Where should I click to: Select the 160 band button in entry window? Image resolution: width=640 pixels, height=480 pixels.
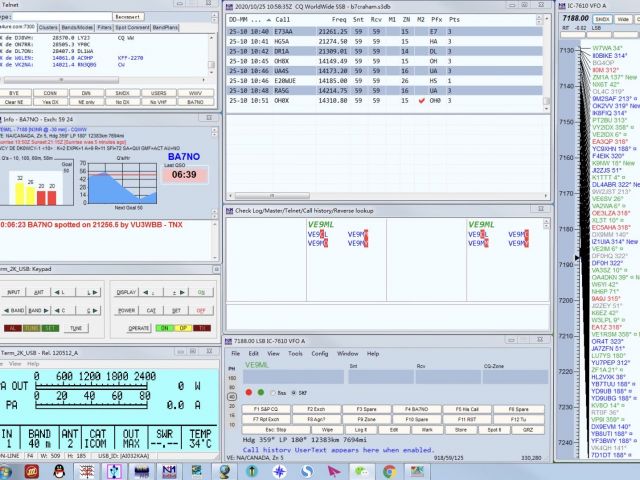coord(232,378)
